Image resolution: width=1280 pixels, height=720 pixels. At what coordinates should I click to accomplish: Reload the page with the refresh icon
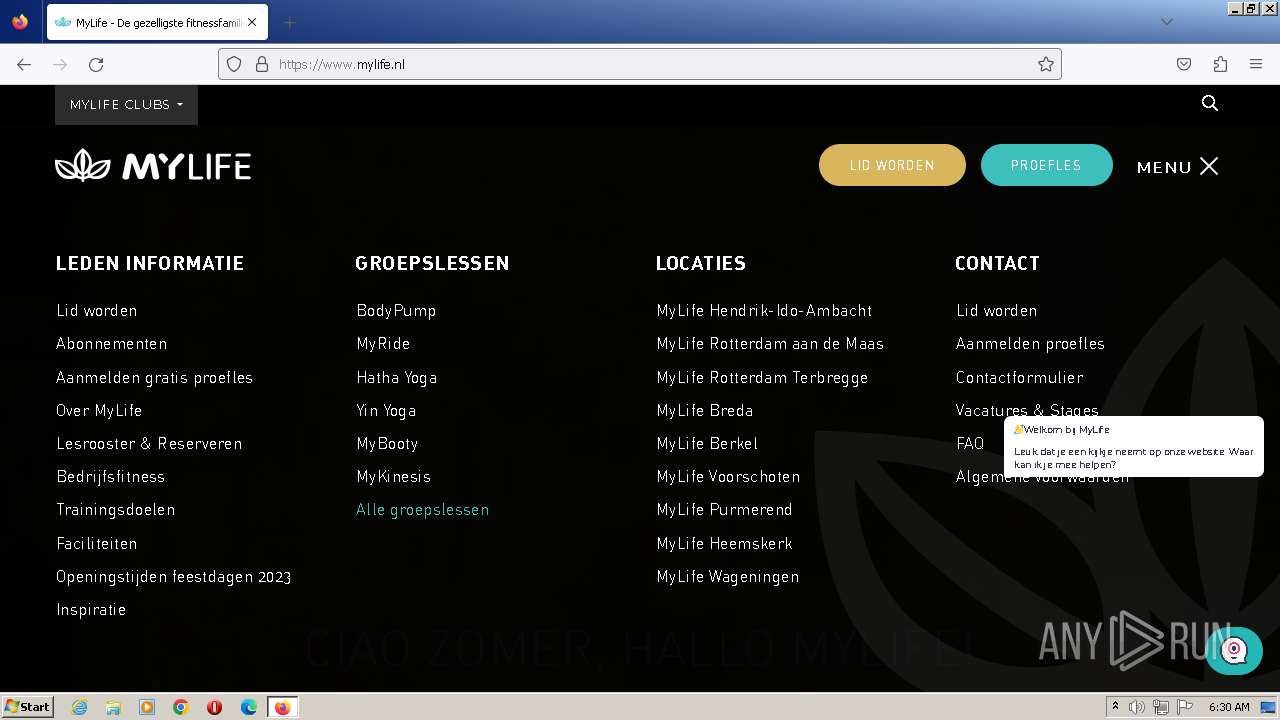pyautogui.click(x=96, y=64)
